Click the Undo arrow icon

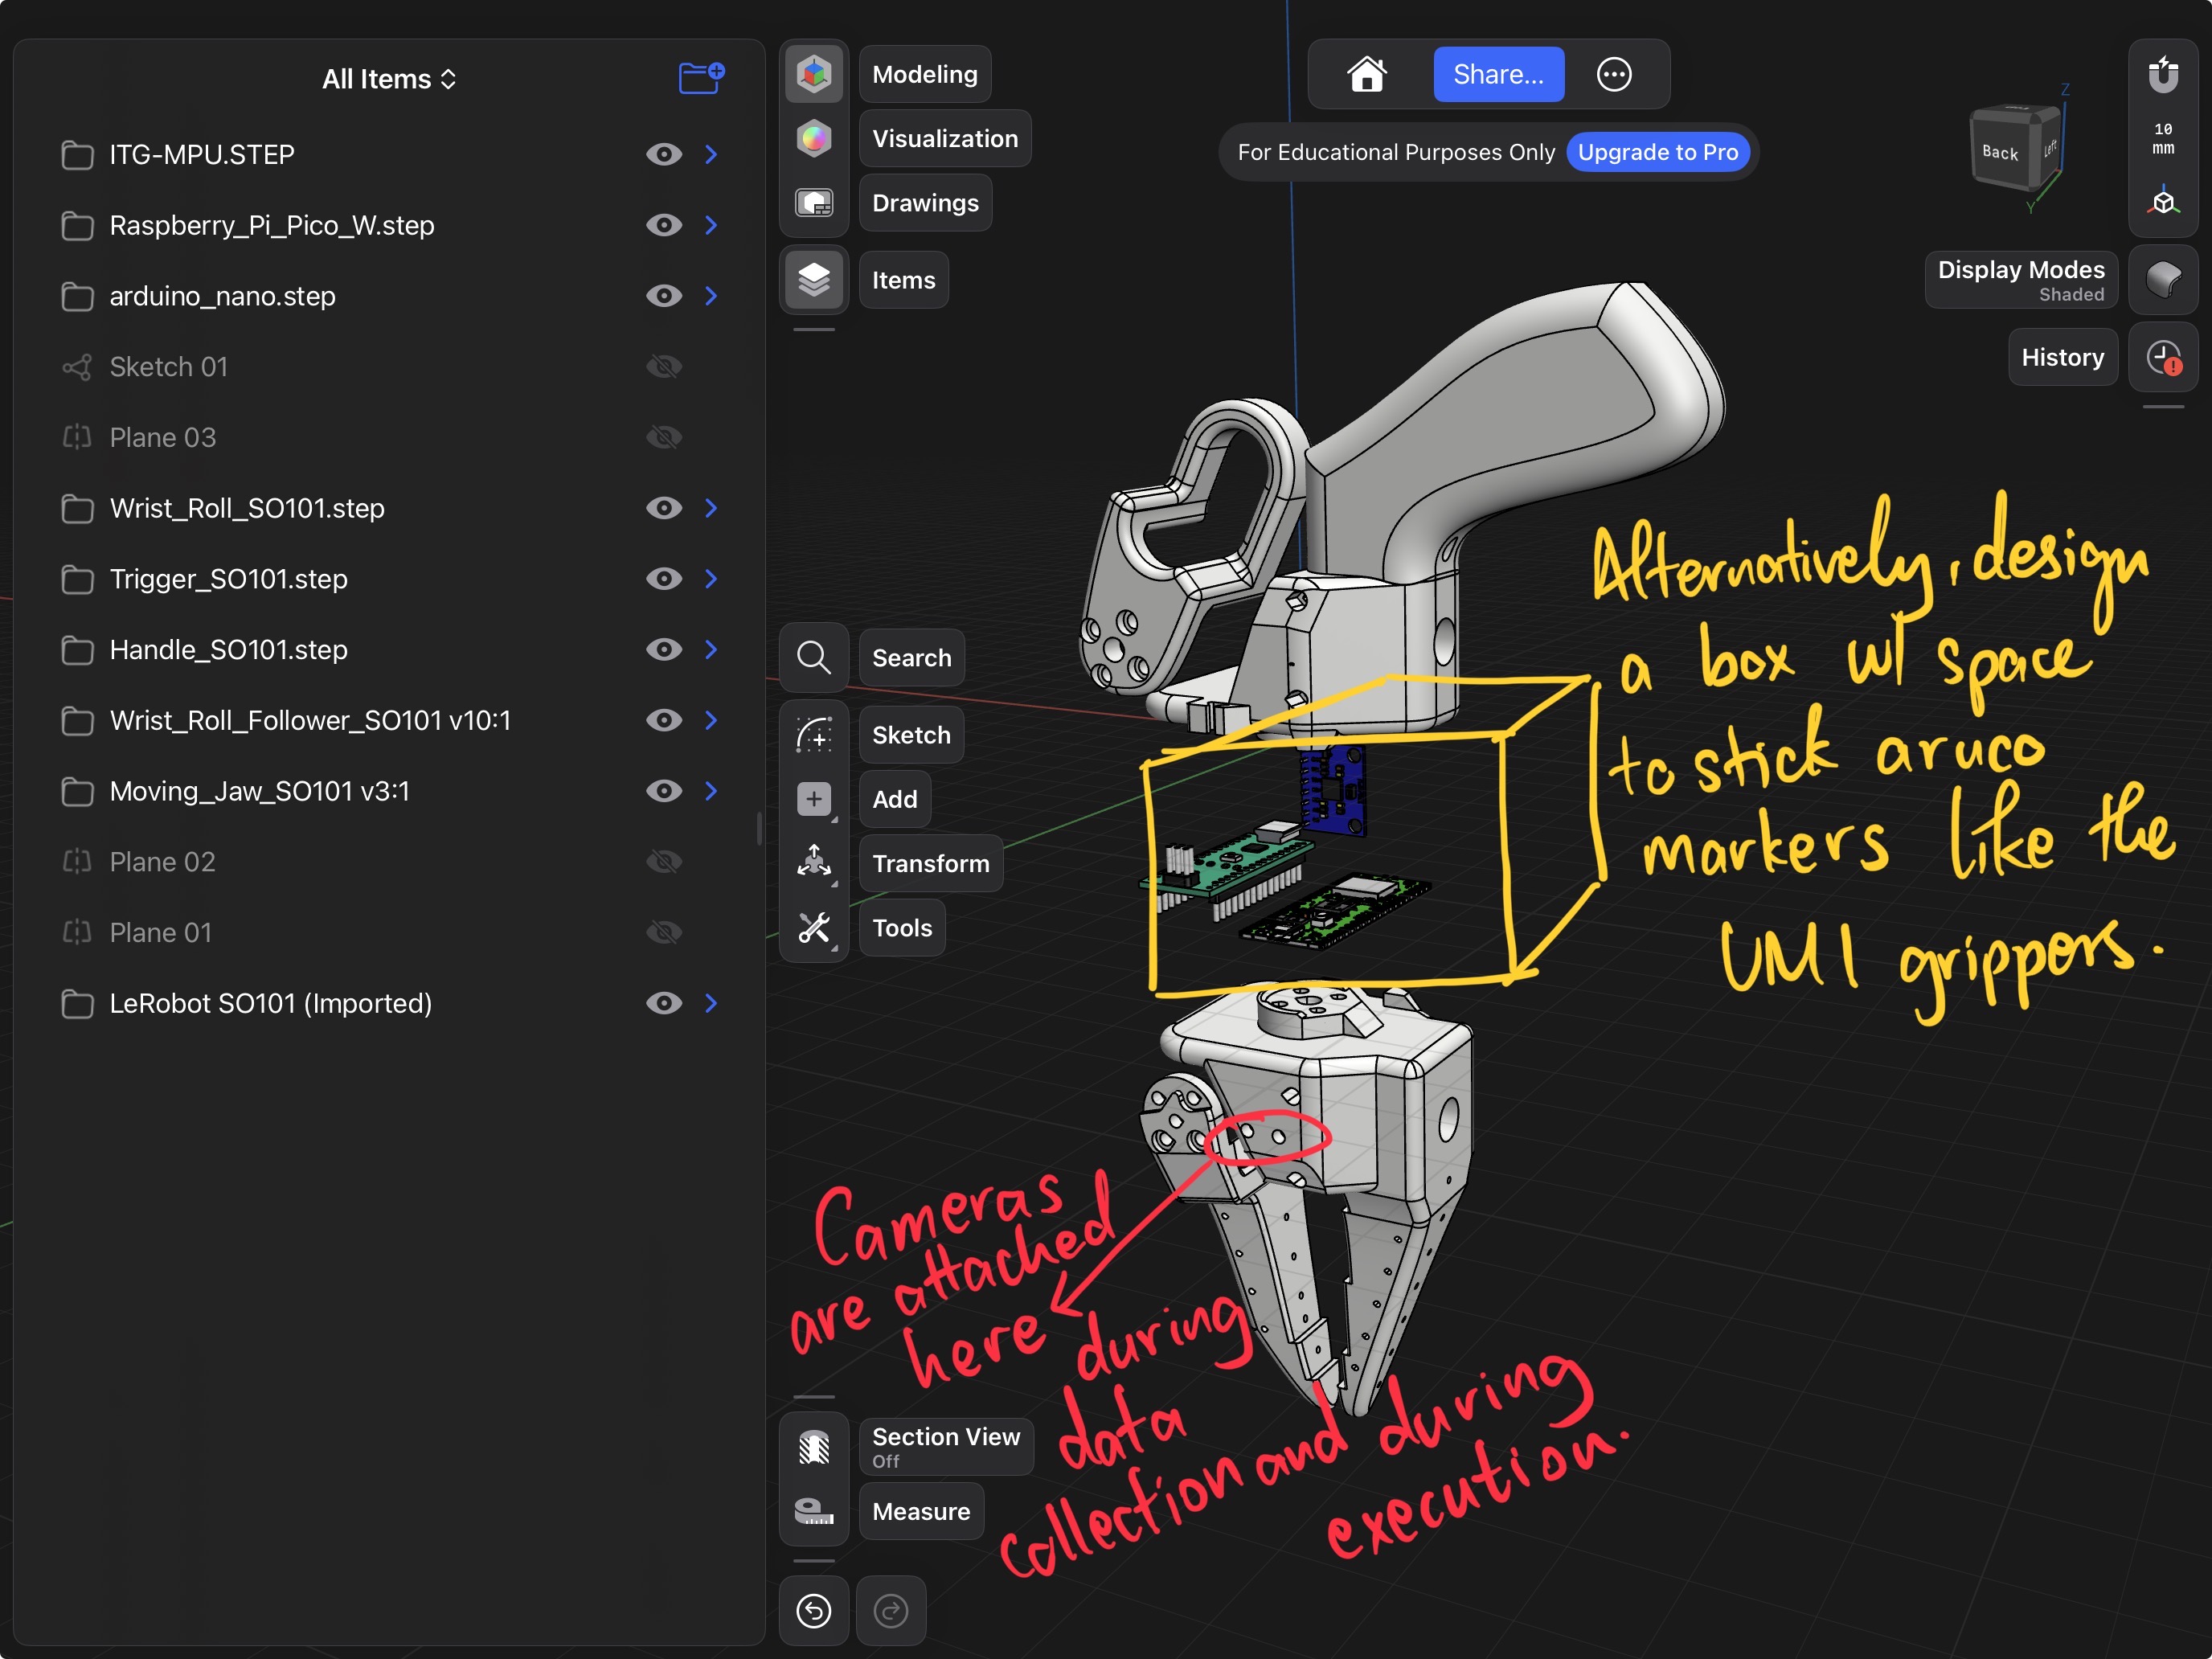coord(814,1611)
